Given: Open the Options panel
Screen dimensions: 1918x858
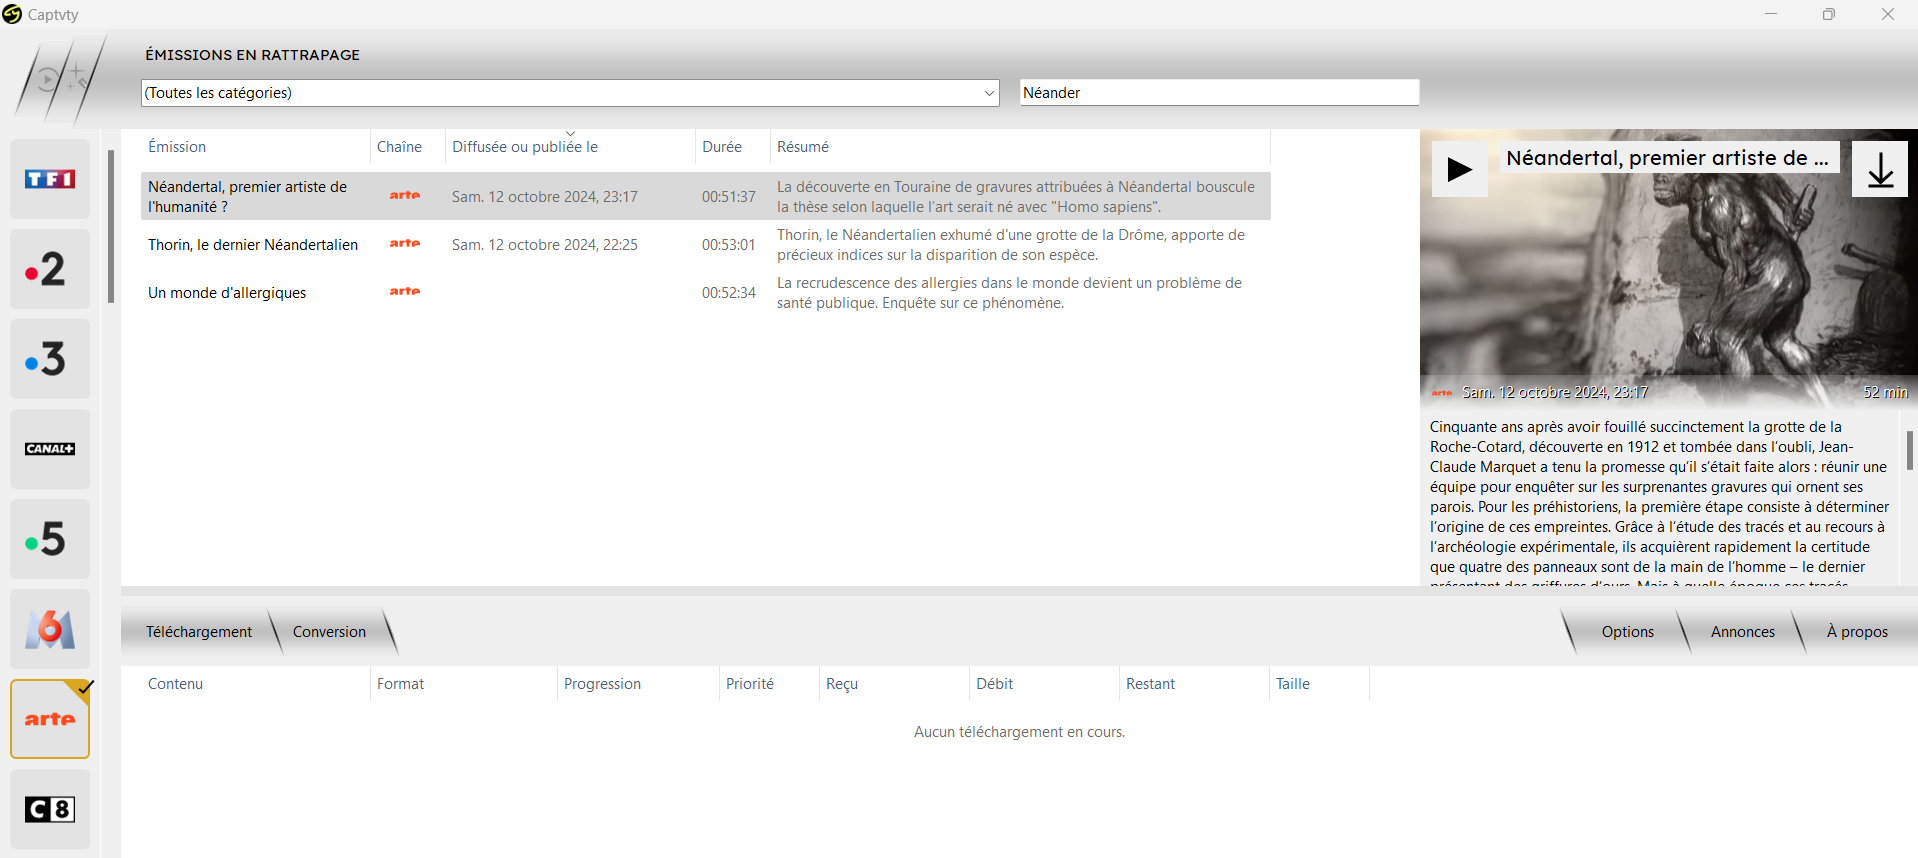Looking at the screenshot, I should click(x=1627, y=632).
